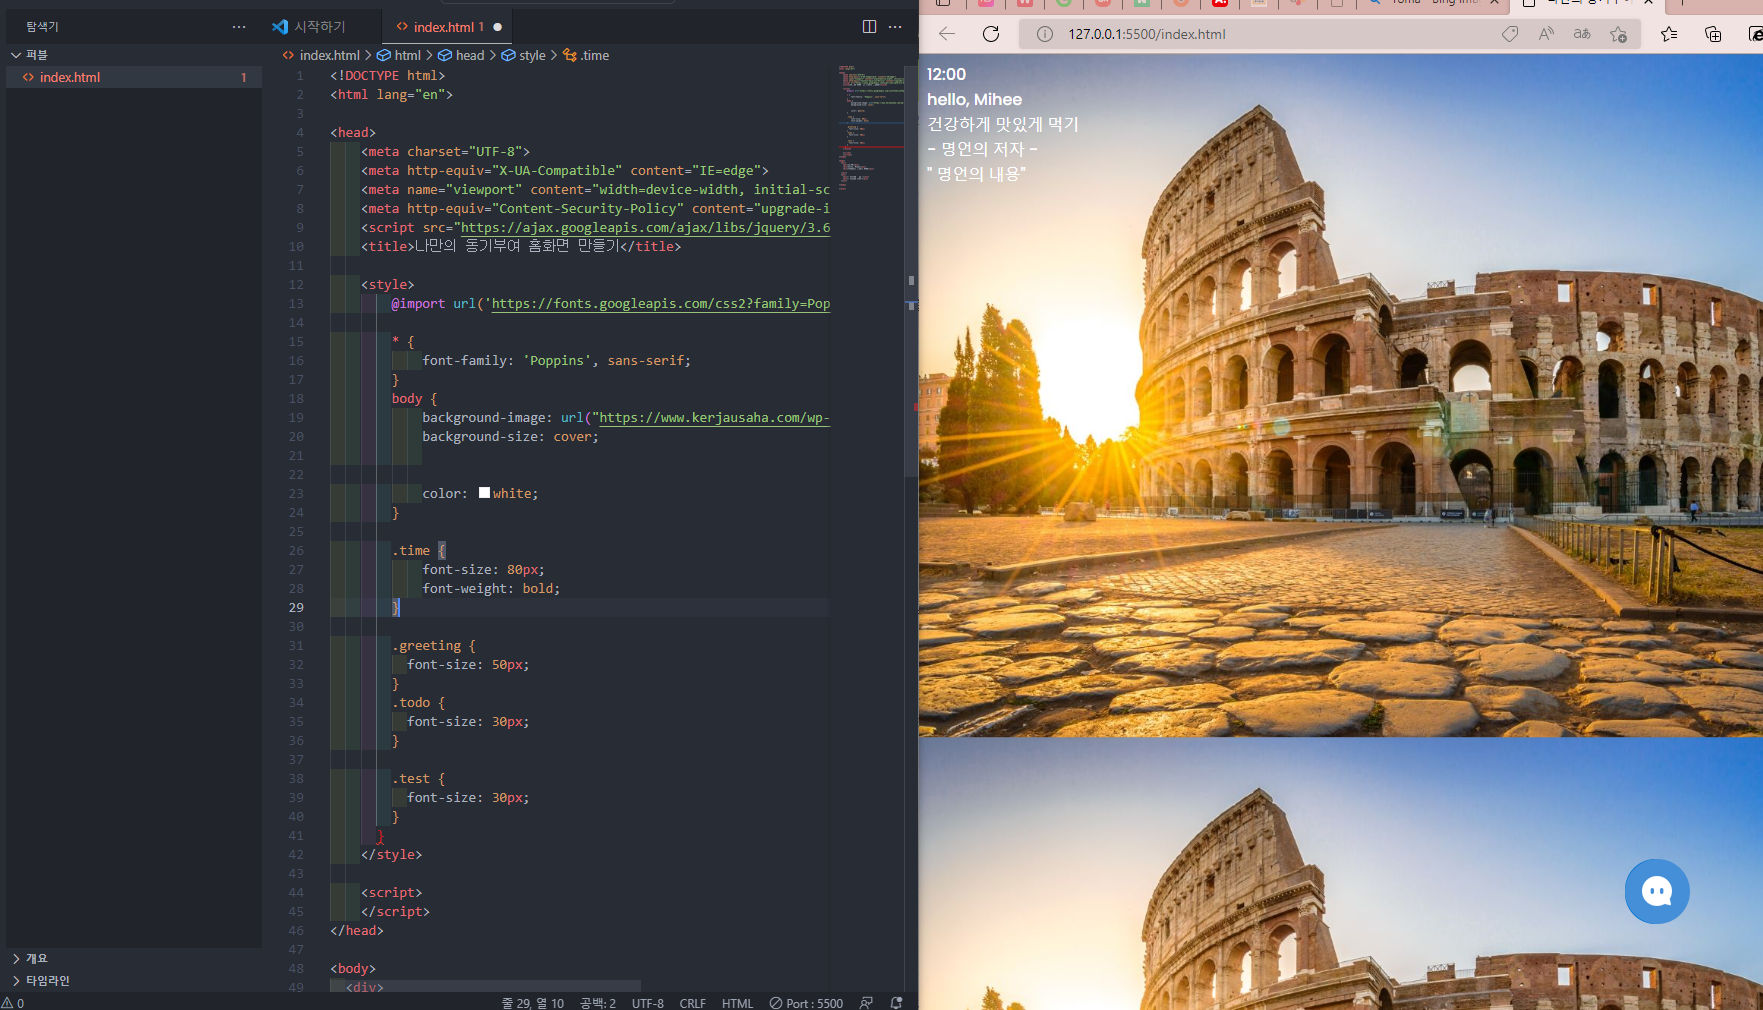Open explorer panel more actions menu
The height and width of the screenshot is (1010, 1763).
tap(239, 27)
